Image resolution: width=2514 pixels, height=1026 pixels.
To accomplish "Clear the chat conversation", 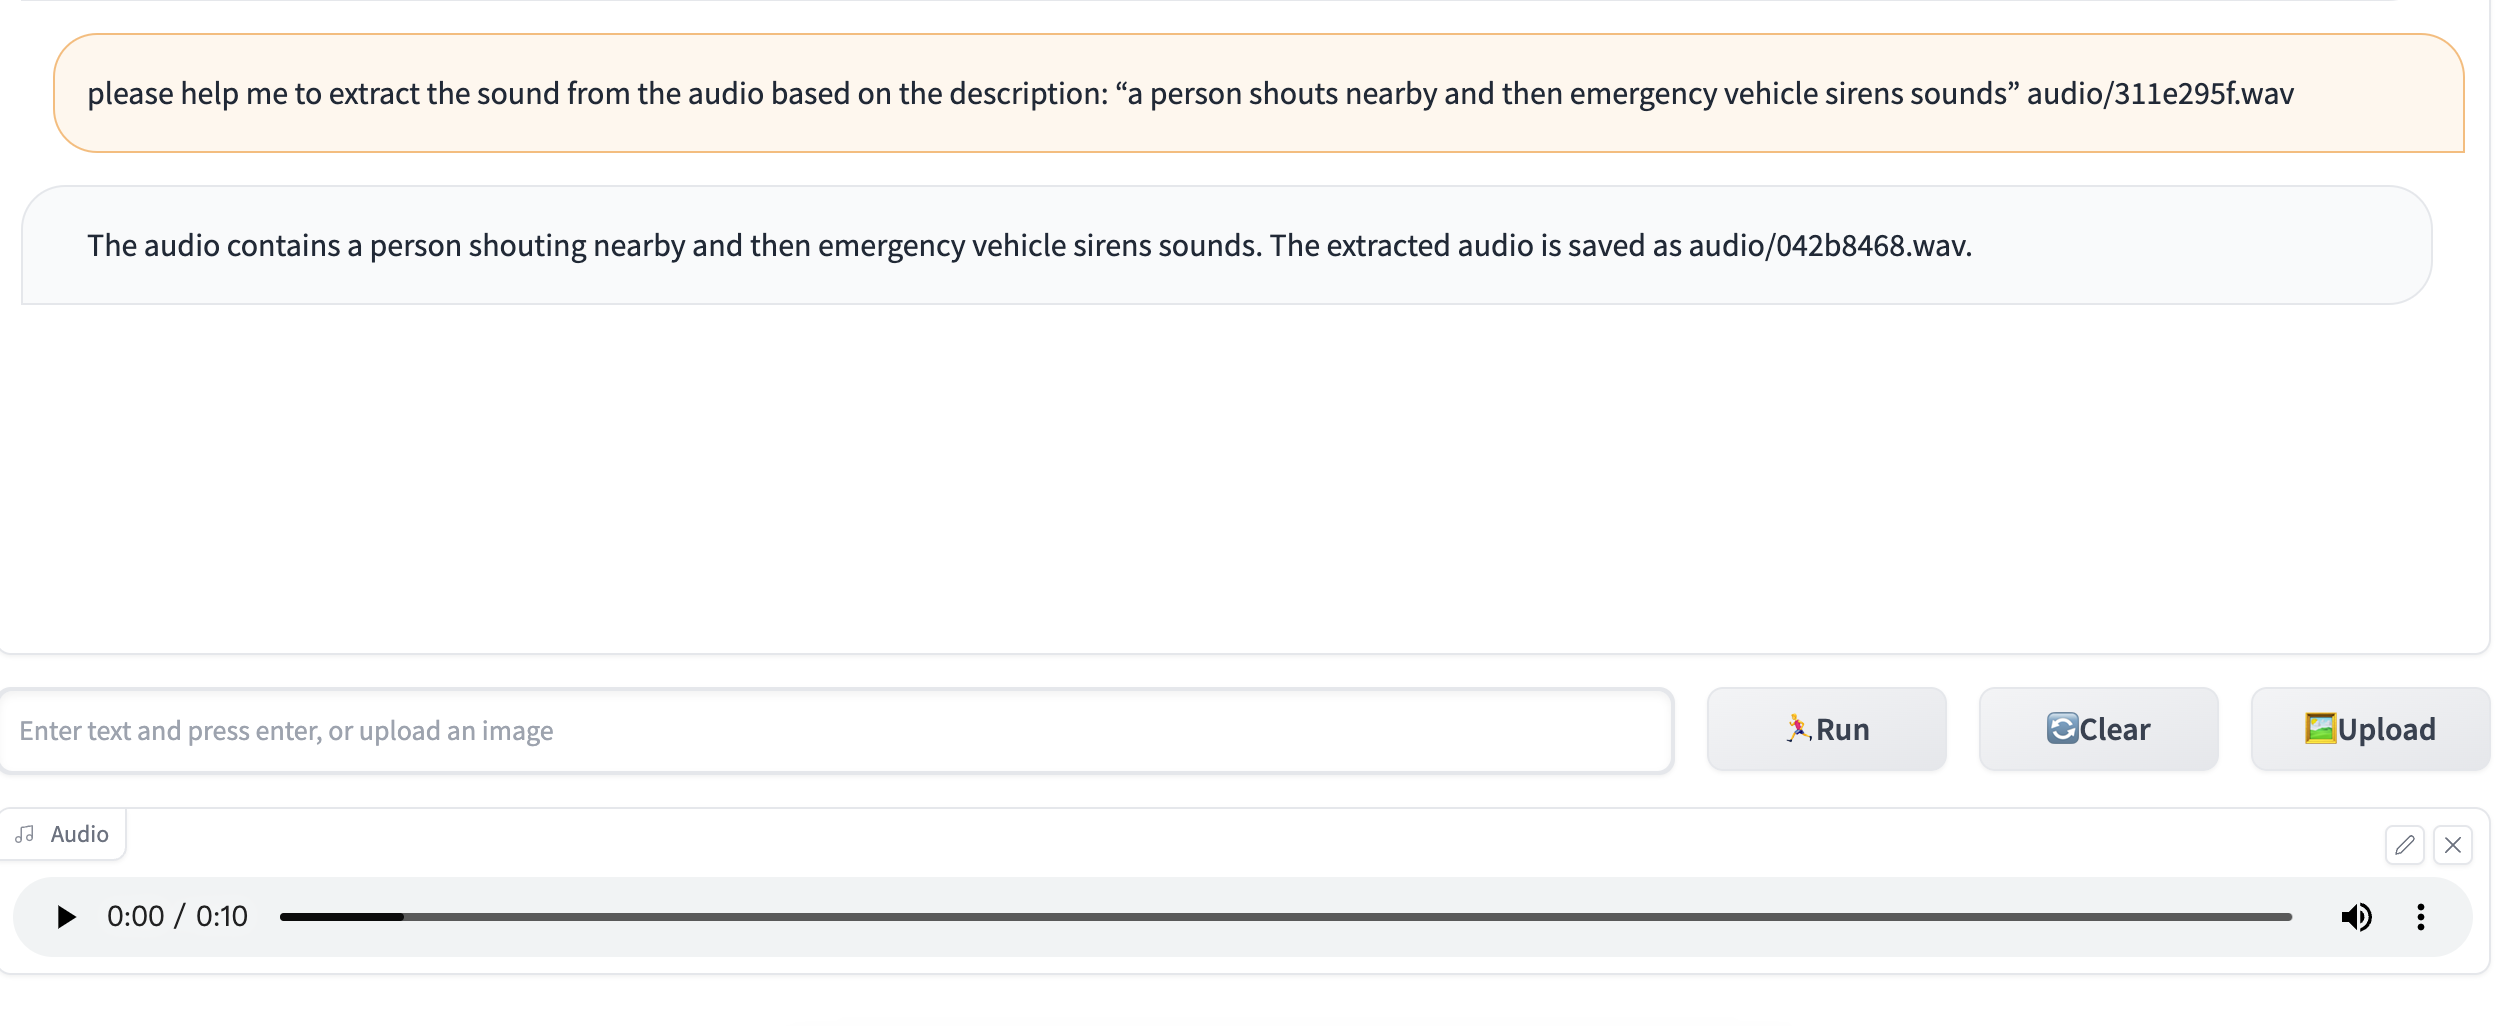I will click(x=2098, y=729).
